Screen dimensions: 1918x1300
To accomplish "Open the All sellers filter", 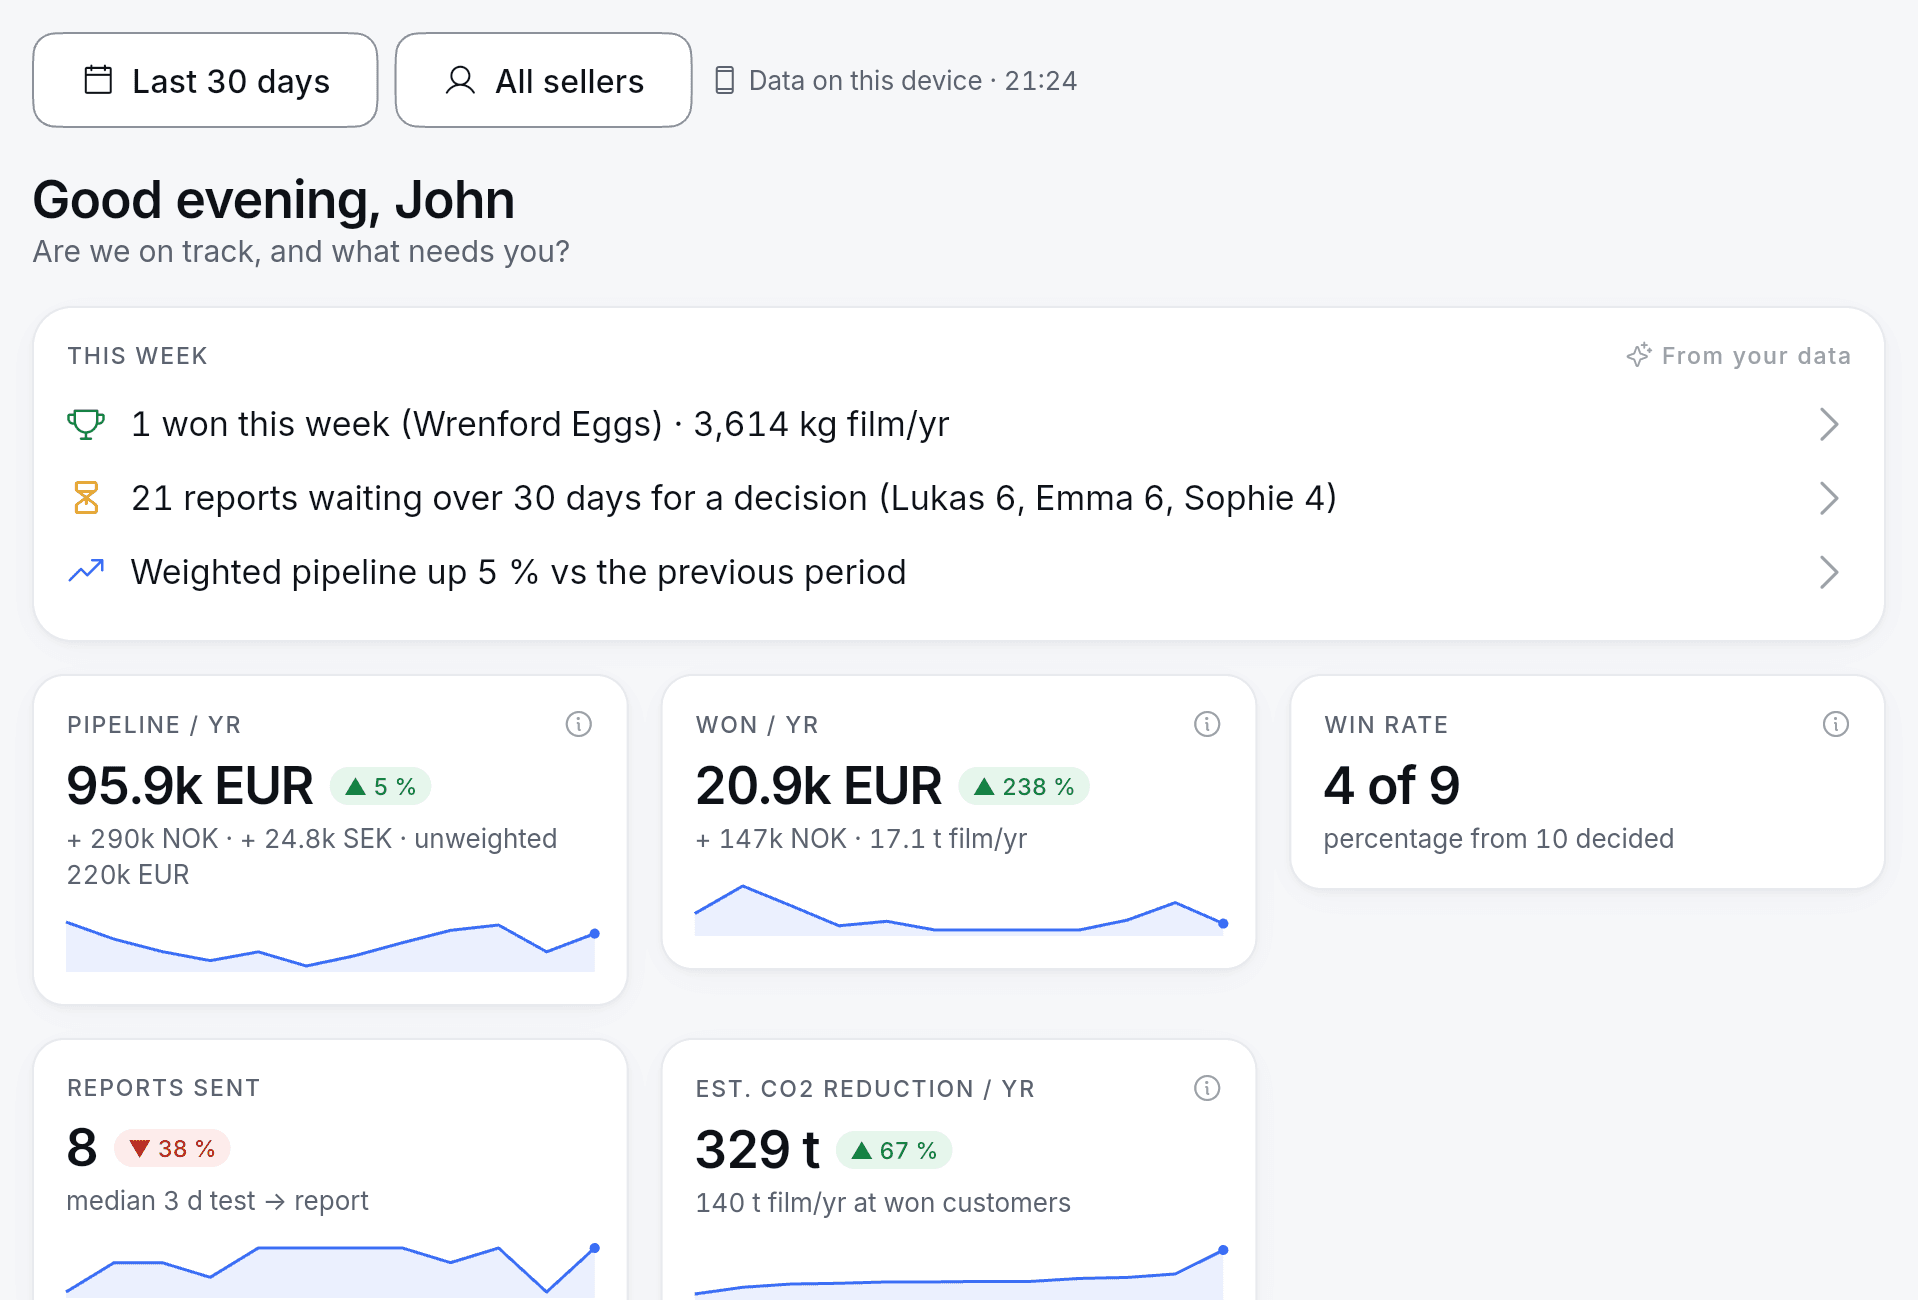I will point(543,80).
